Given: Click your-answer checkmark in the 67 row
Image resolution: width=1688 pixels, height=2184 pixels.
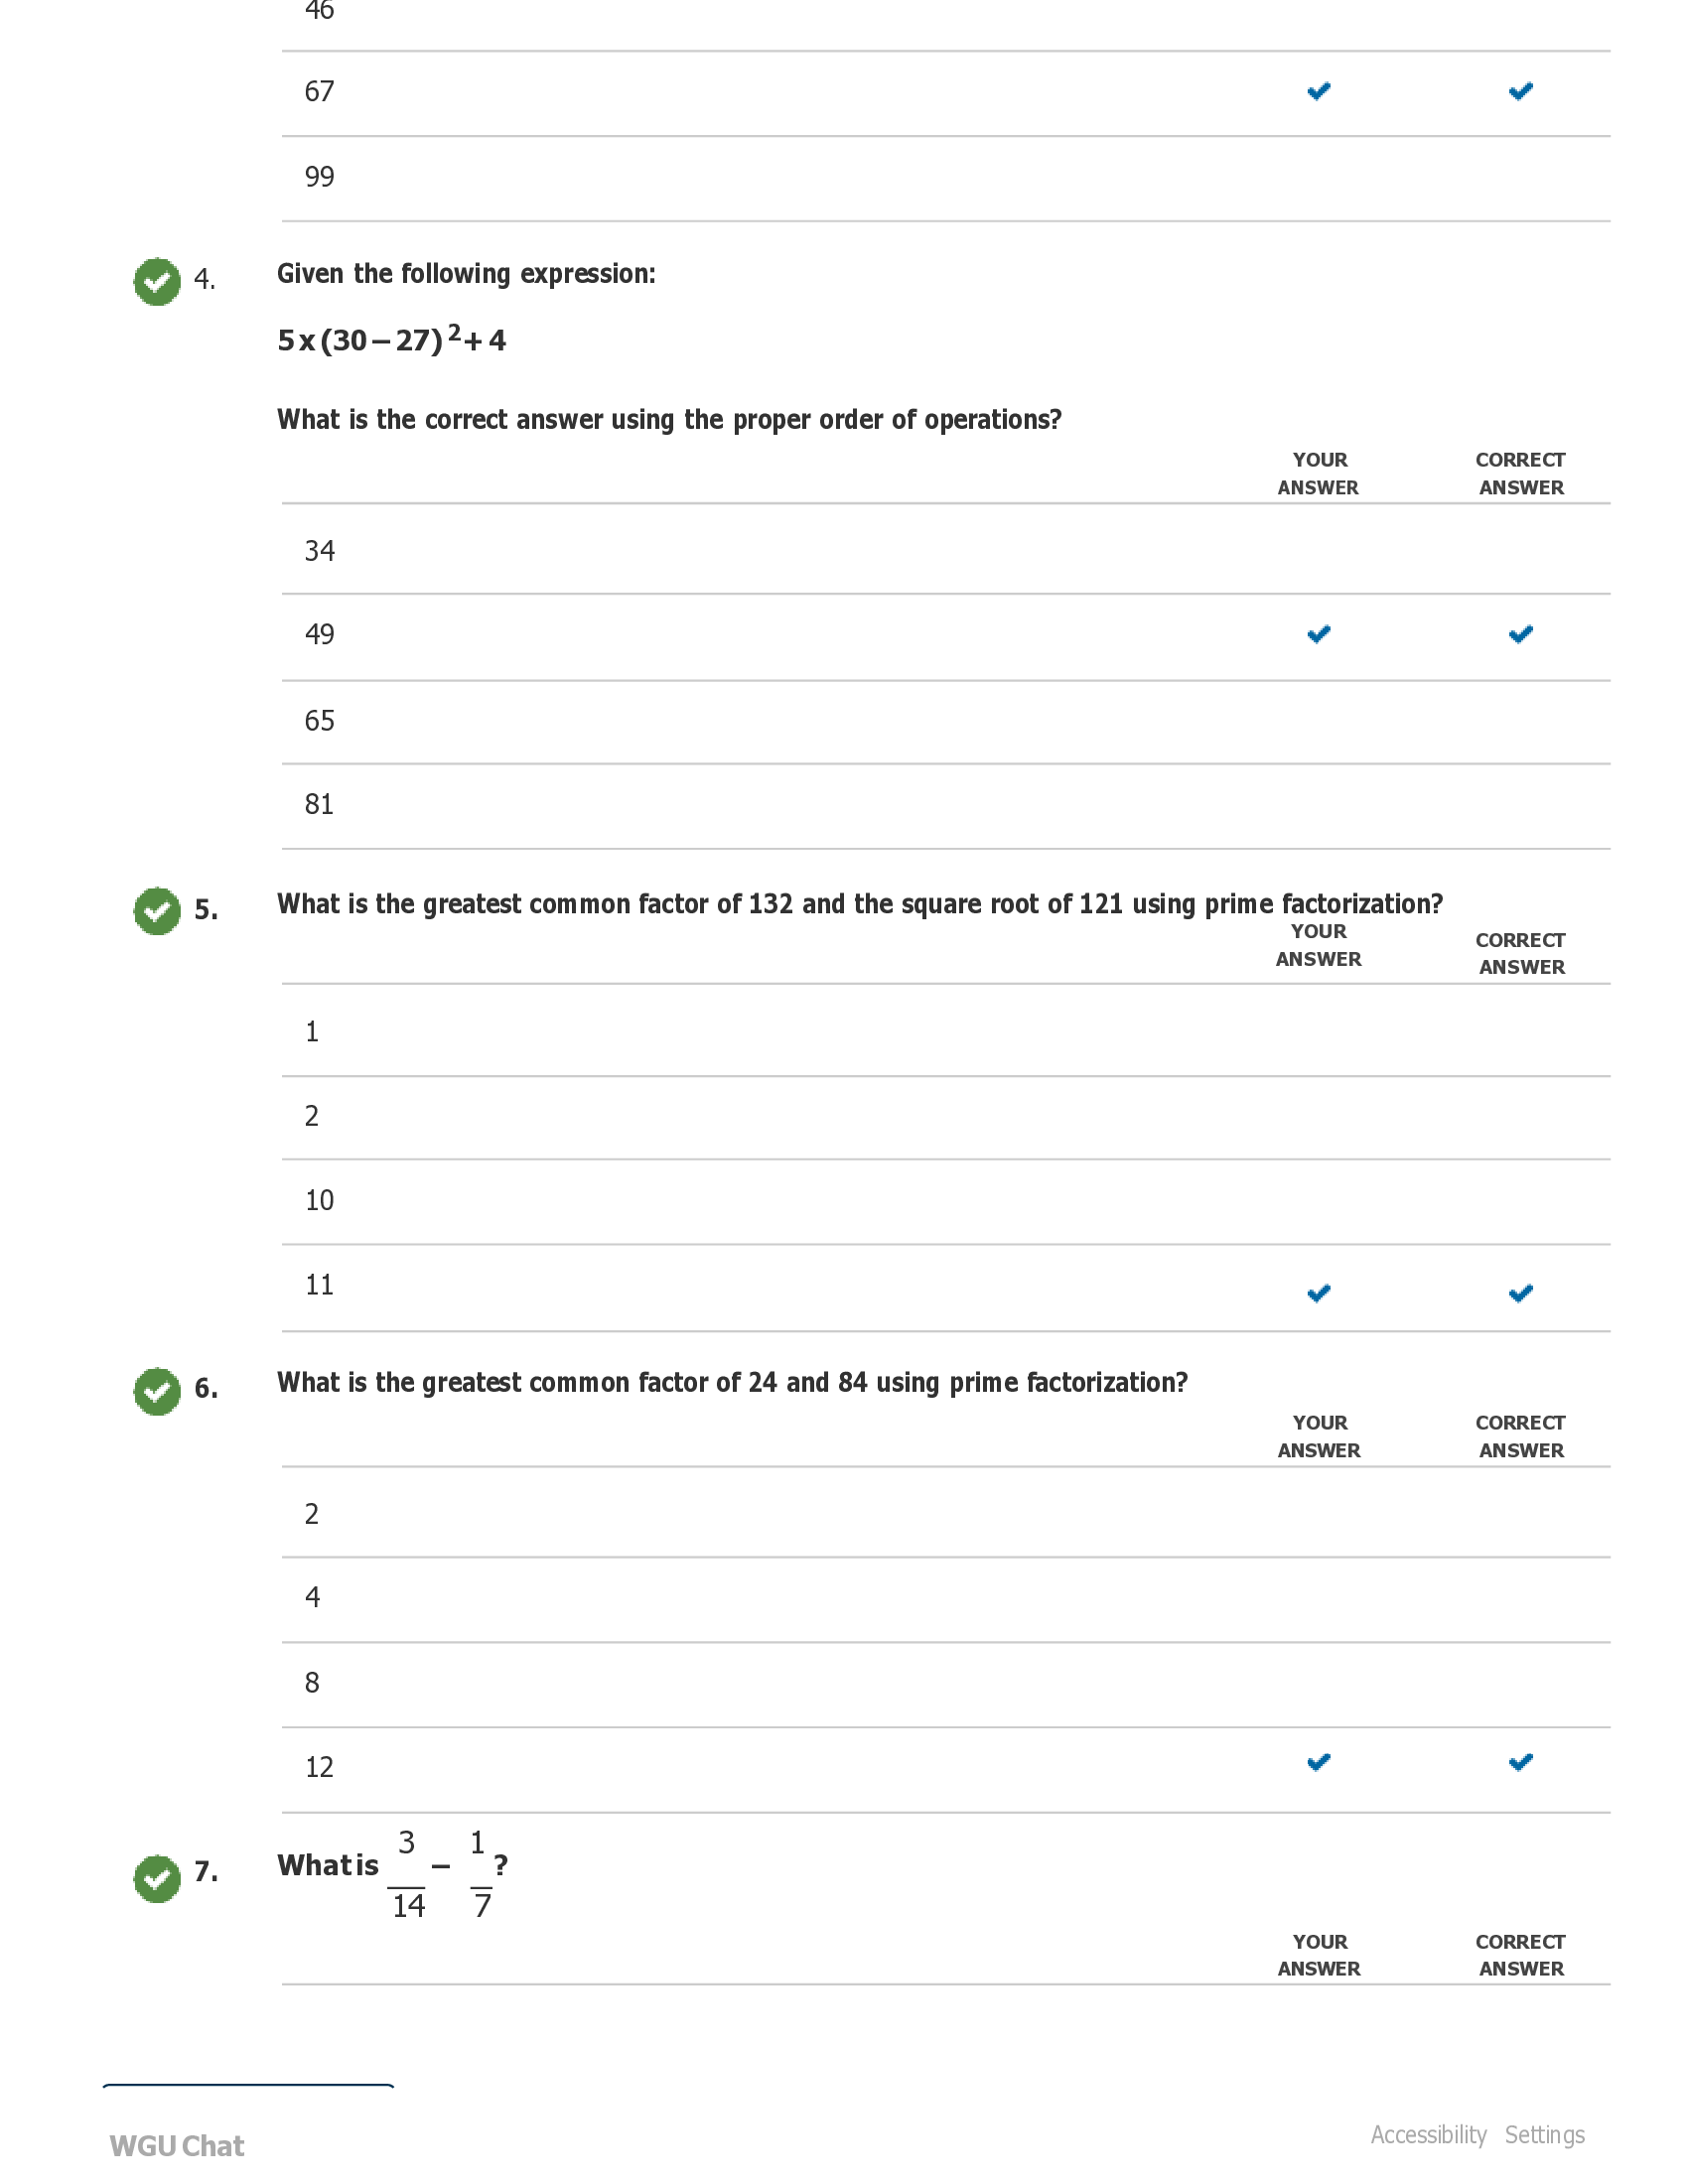Looking at the screenshot, I should pyautogui.click(x=1318, y=92).
